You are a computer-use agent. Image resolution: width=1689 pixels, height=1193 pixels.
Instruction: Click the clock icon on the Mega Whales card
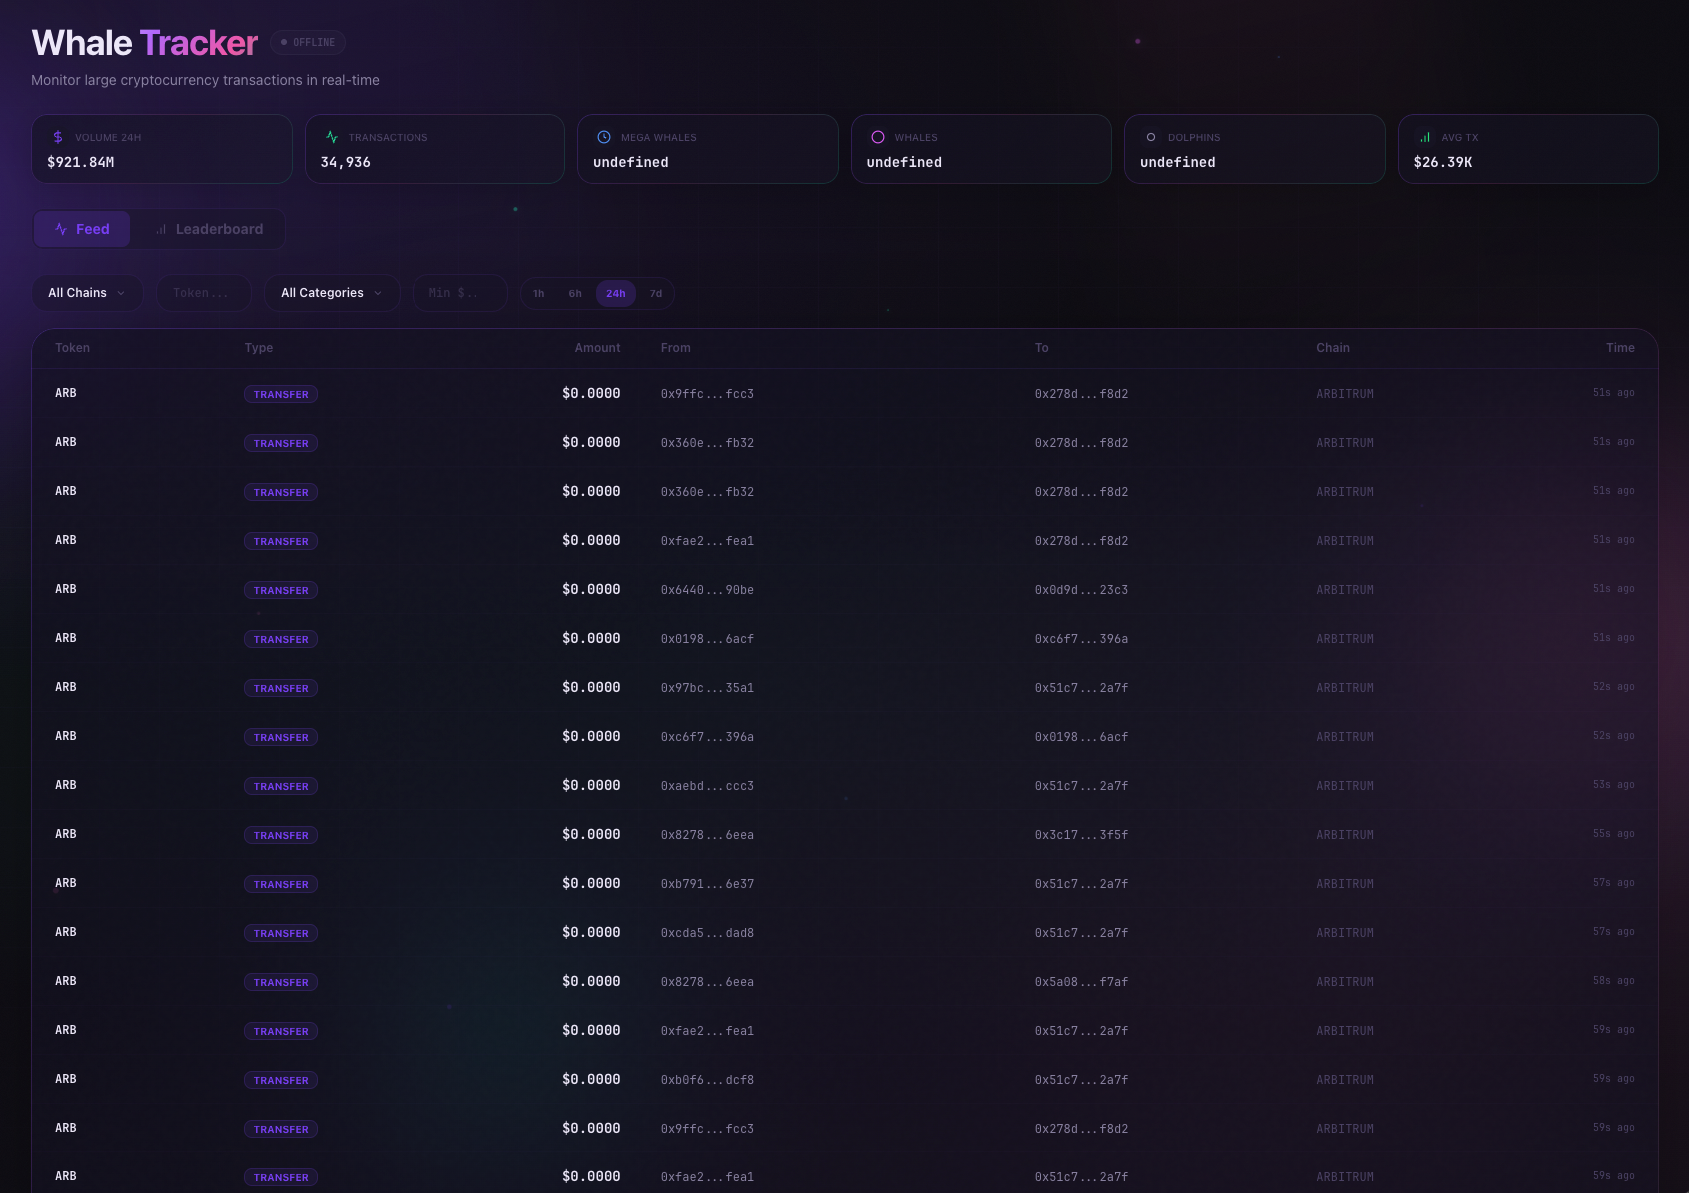click(604, 136)
